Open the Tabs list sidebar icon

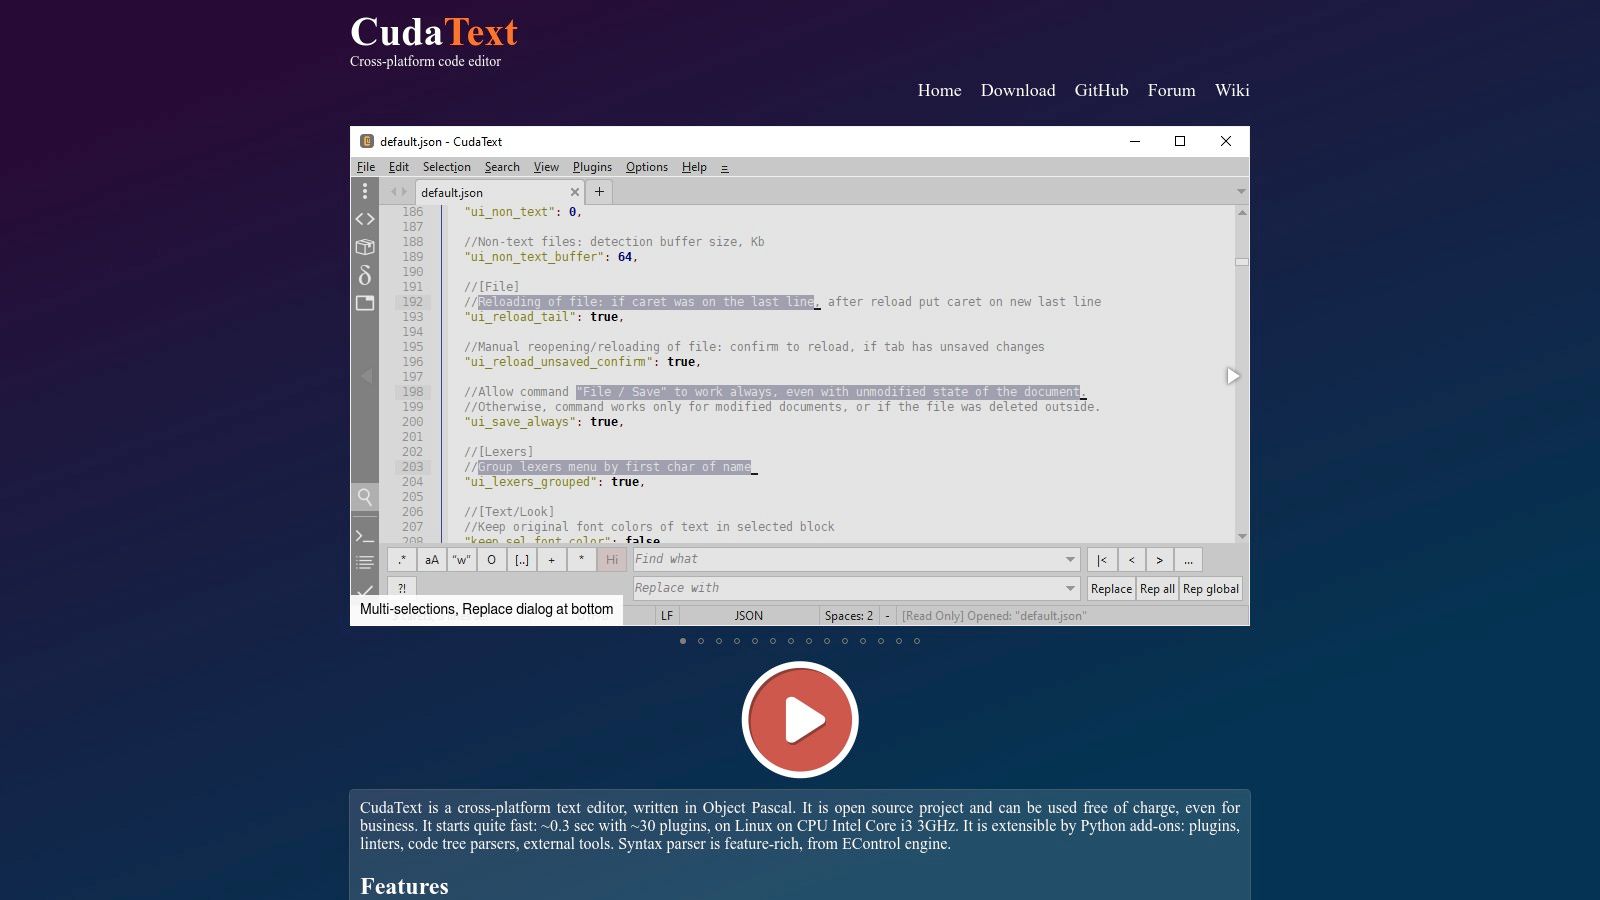pyautogui.click(x=365, y=303)
